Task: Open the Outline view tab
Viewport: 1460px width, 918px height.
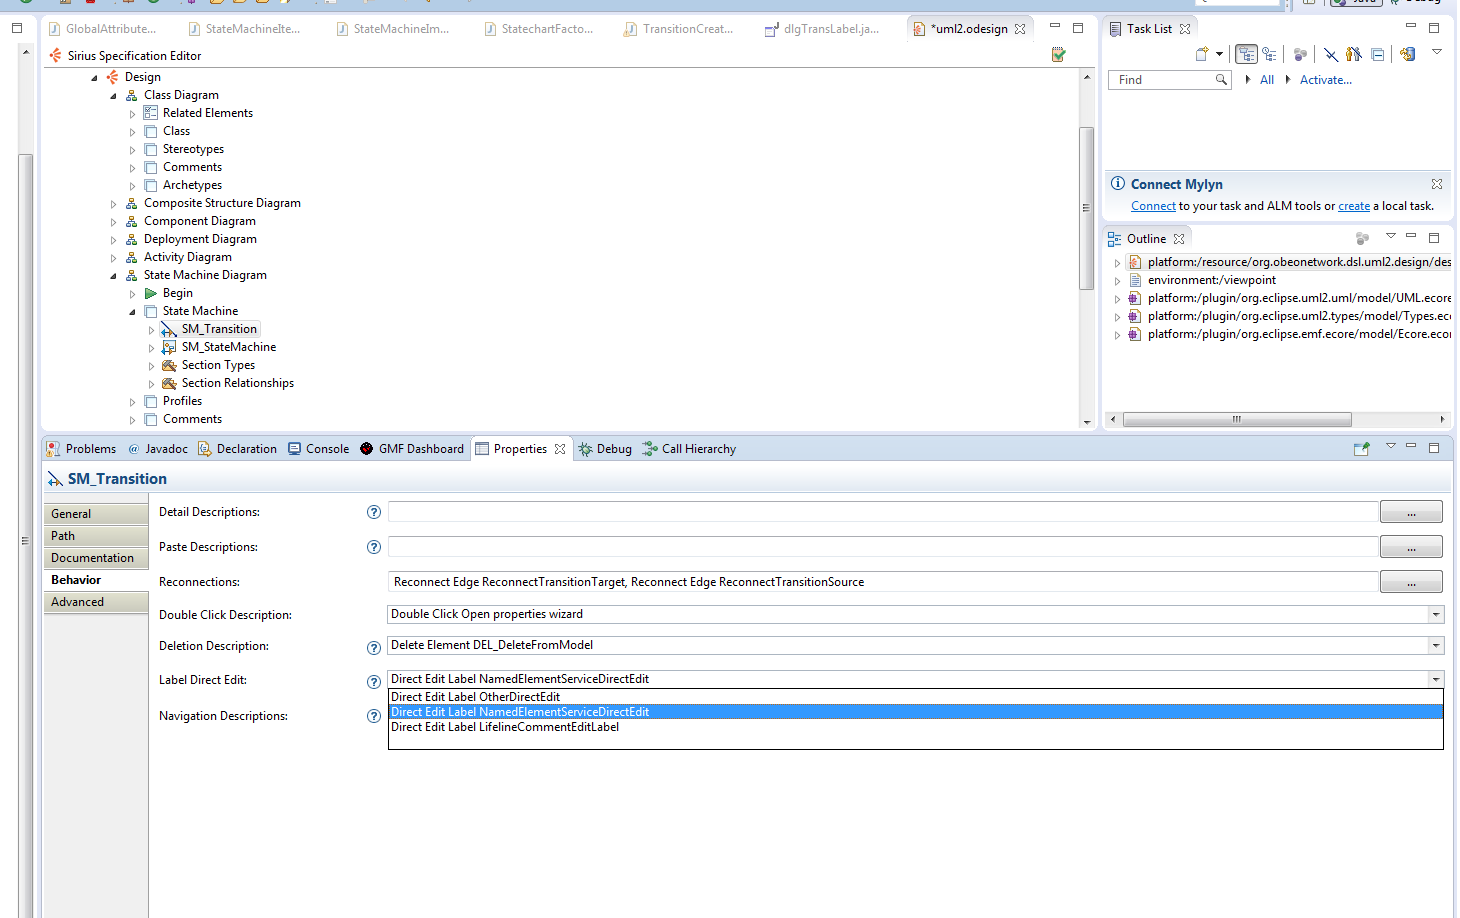Action: (x=1146, y=239)
